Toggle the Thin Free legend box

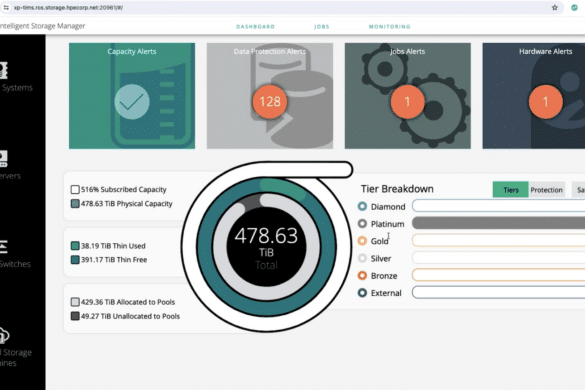[x=75, y=260]
